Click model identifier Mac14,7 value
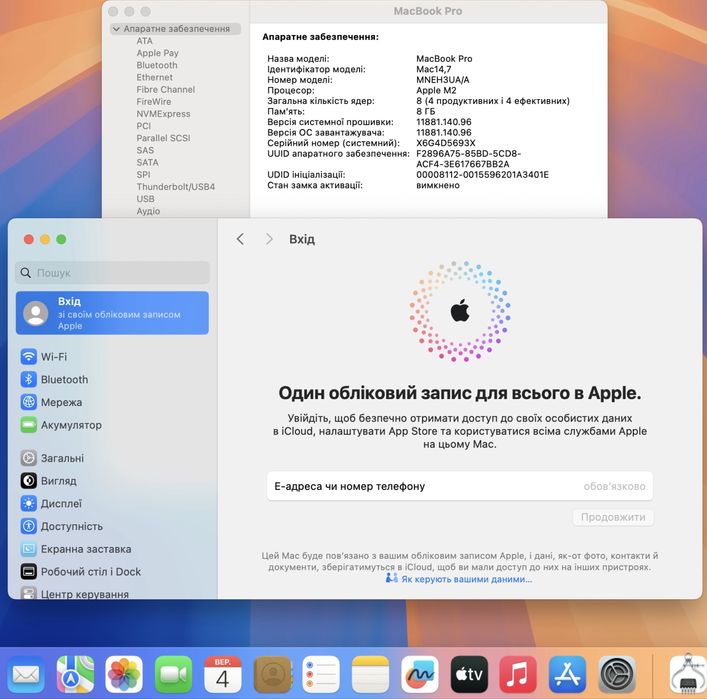Viewport: 707px width, 699px height. pyautogui.click(x=433, y=69)
